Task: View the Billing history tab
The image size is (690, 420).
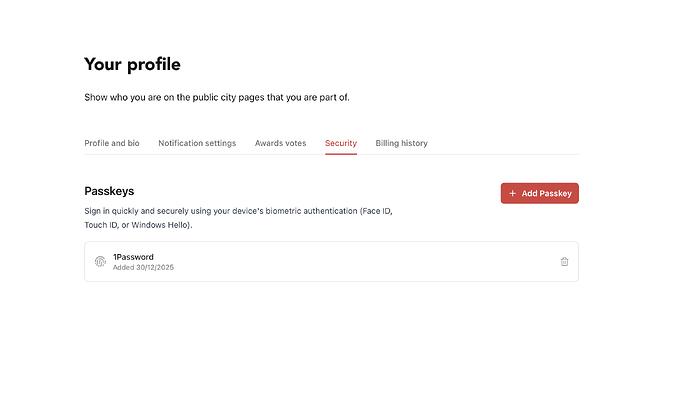Action: (x=401, y=143)
